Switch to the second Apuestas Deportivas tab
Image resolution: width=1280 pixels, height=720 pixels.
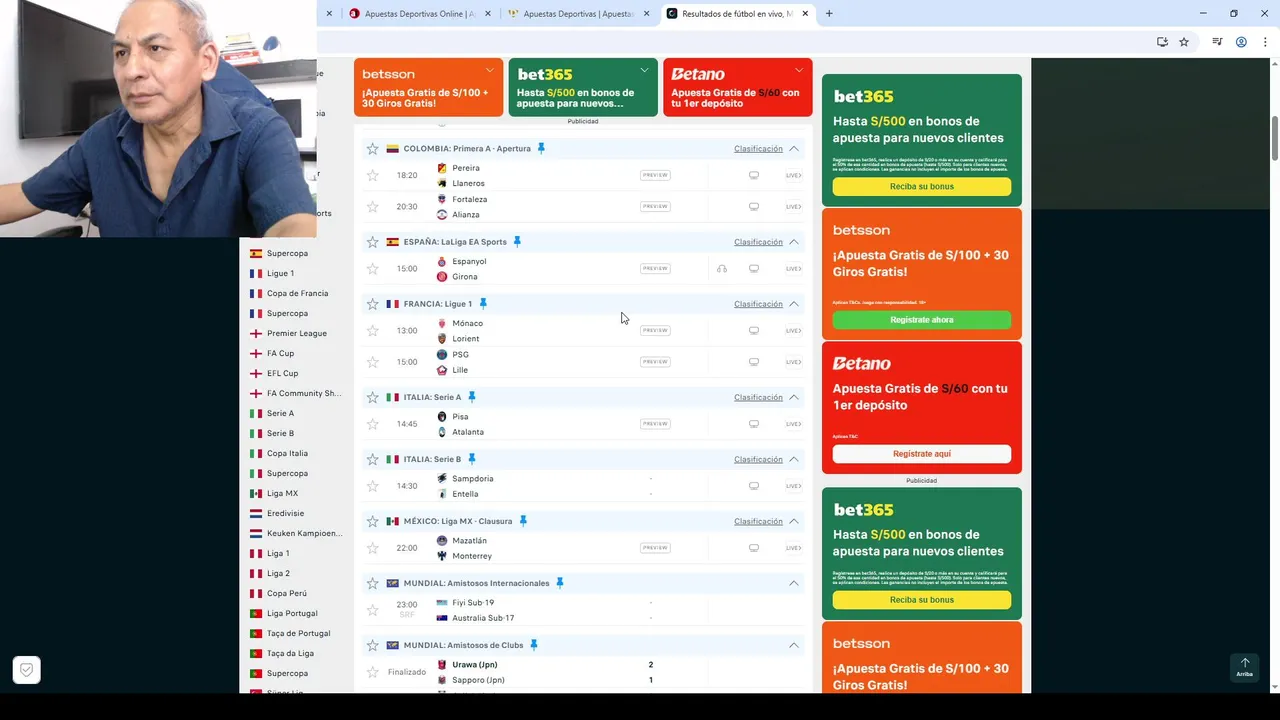tap(579, 14)
